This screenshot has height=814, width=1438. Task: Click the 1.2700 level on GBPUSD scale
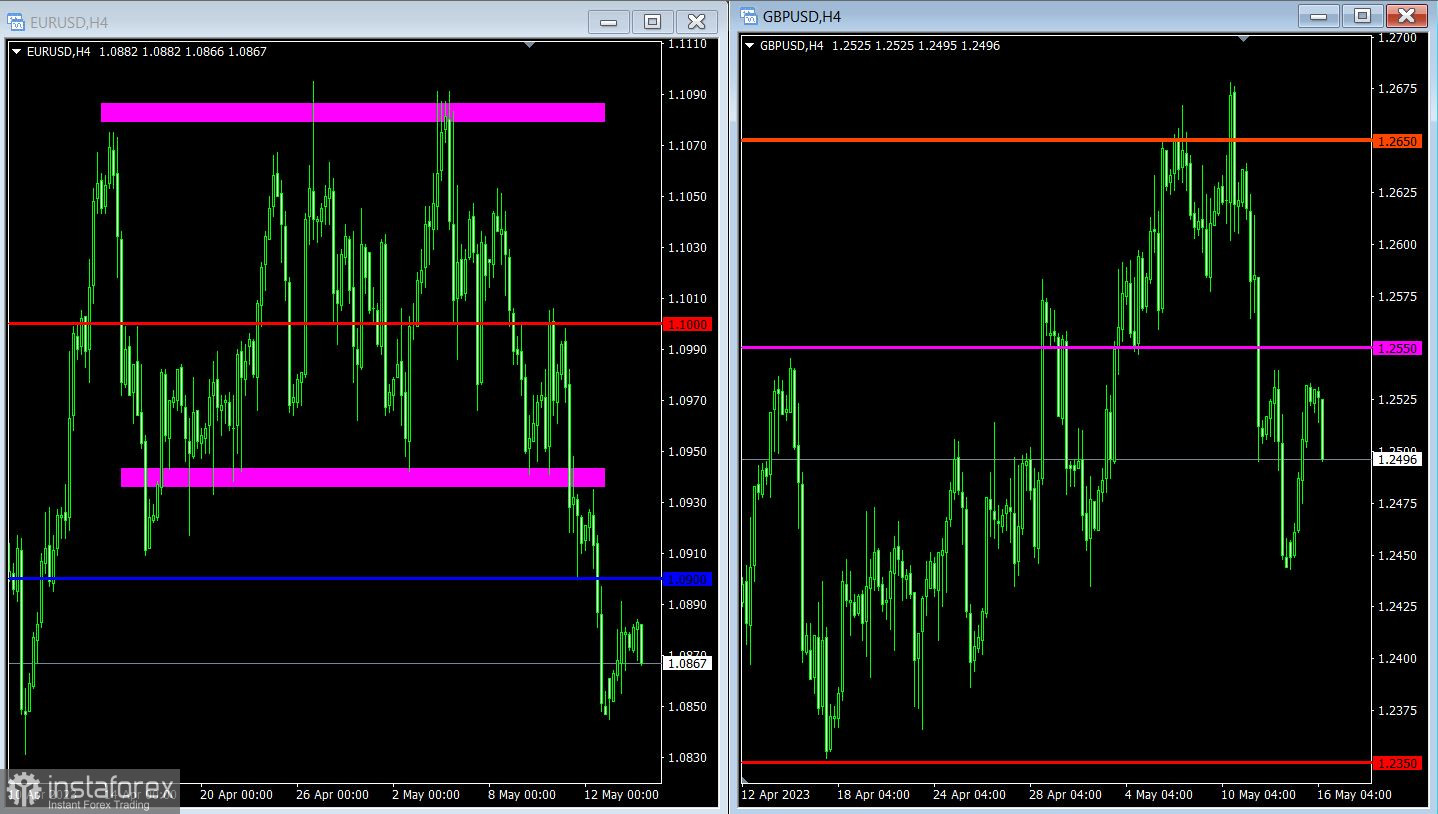point(1397,39)
